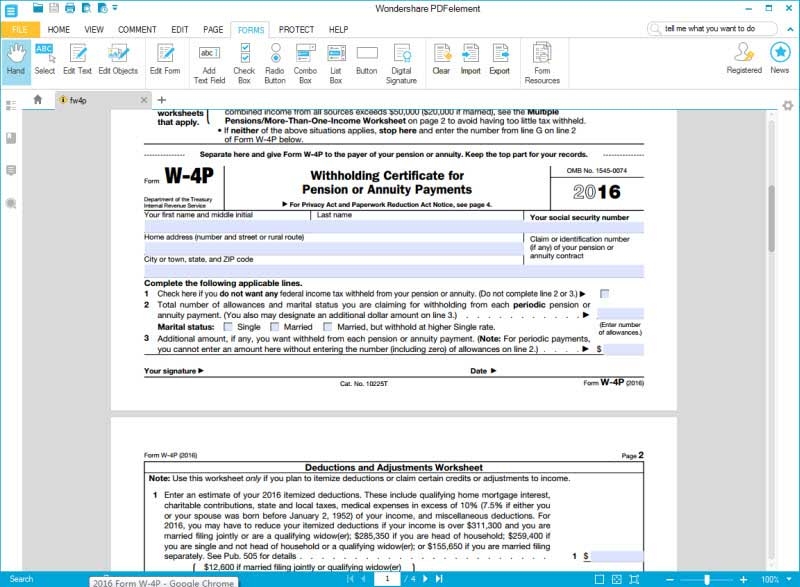
Task: Open the FILE menu
Action: pos(20,30)
